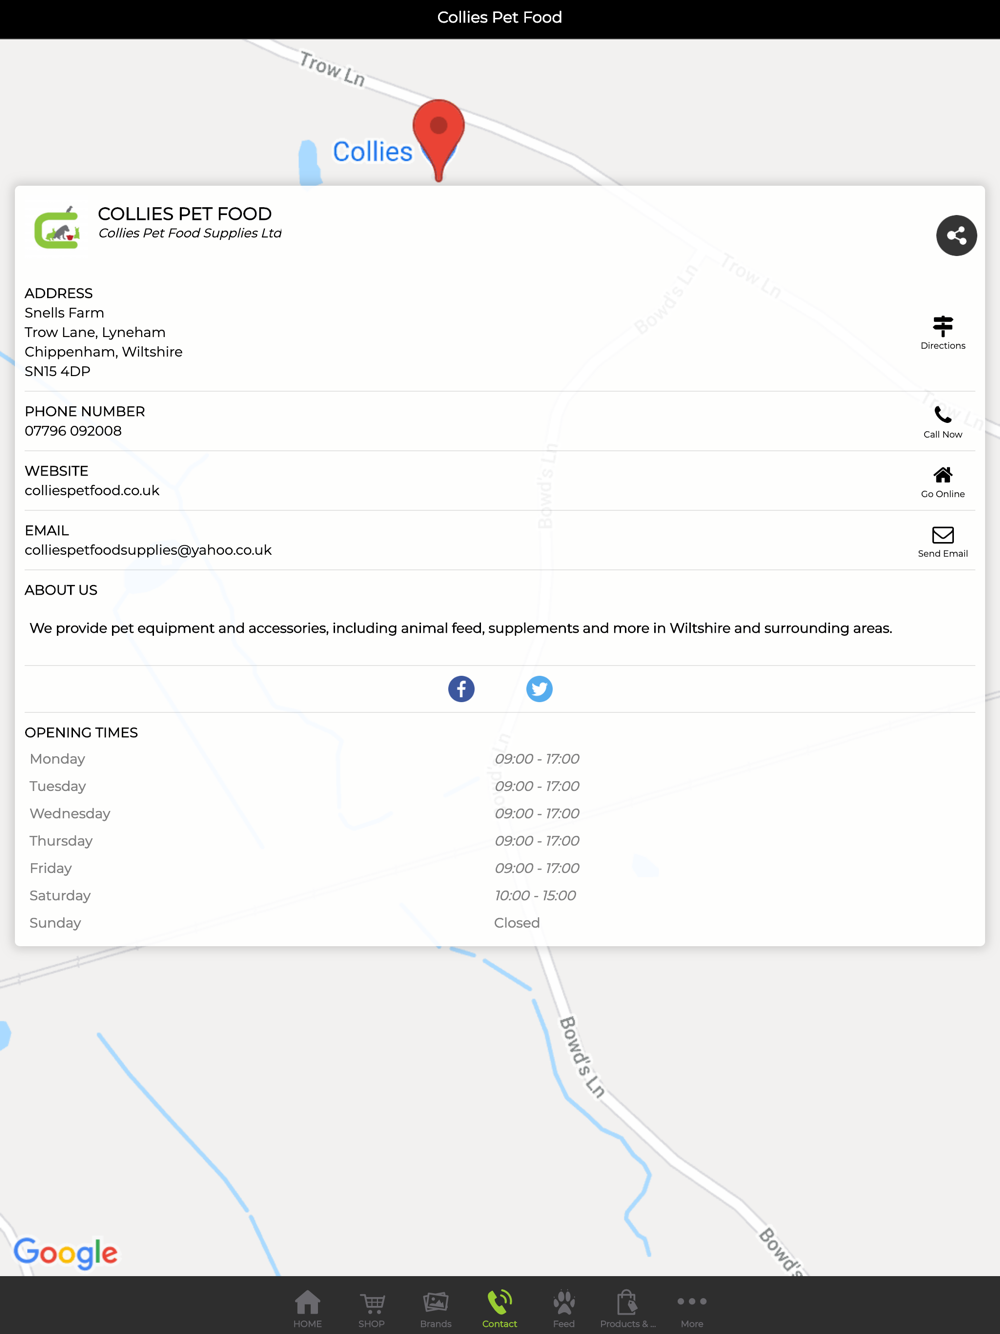Select the Friday opening times row
Viewport: 1000px width, 1334px height.
[x=500, y=868]
